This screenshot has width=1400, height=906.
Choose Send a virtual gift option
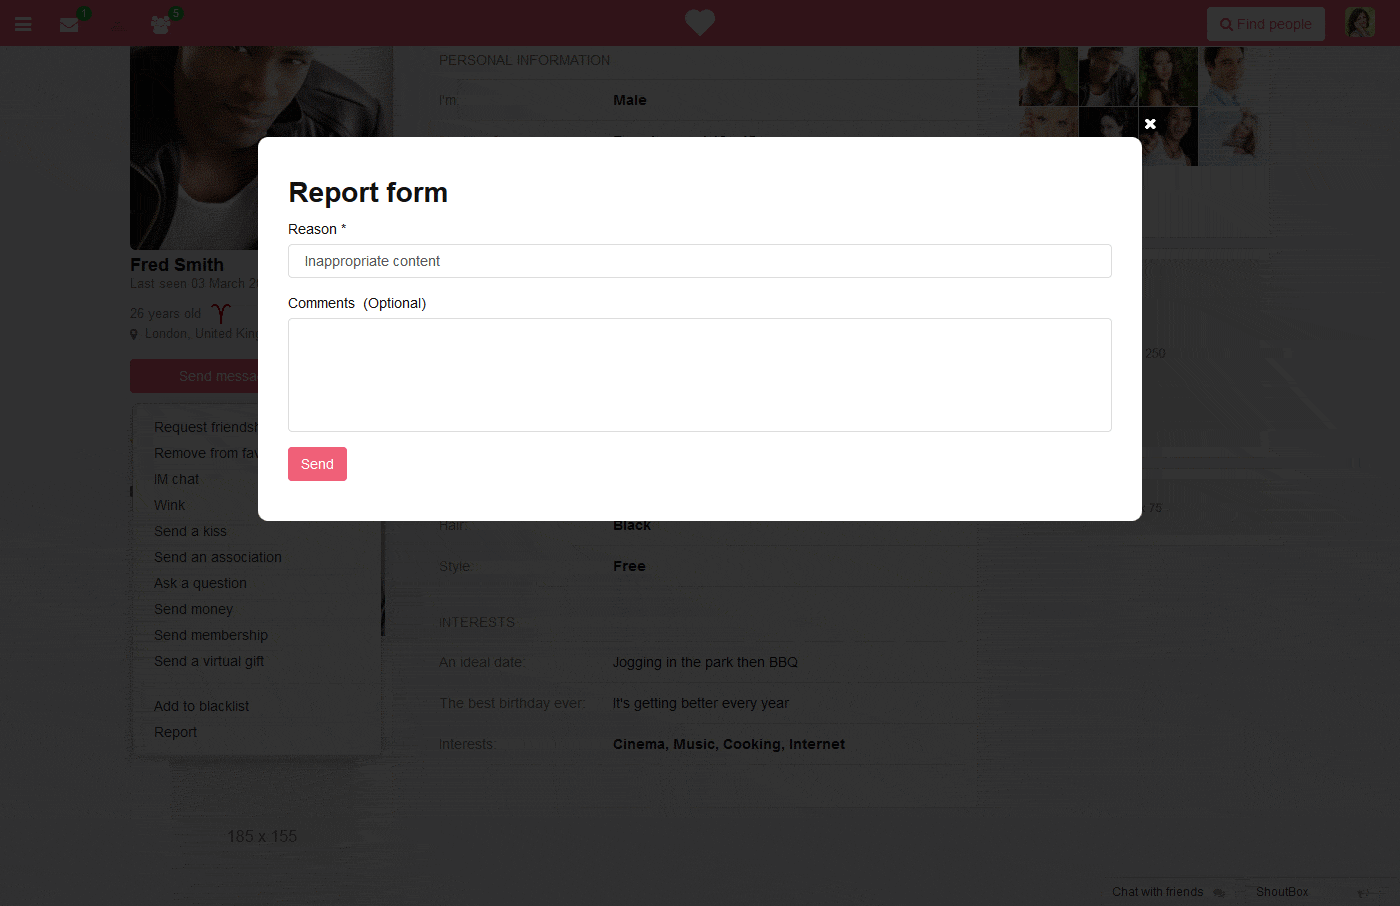click(x=209, y=661)
